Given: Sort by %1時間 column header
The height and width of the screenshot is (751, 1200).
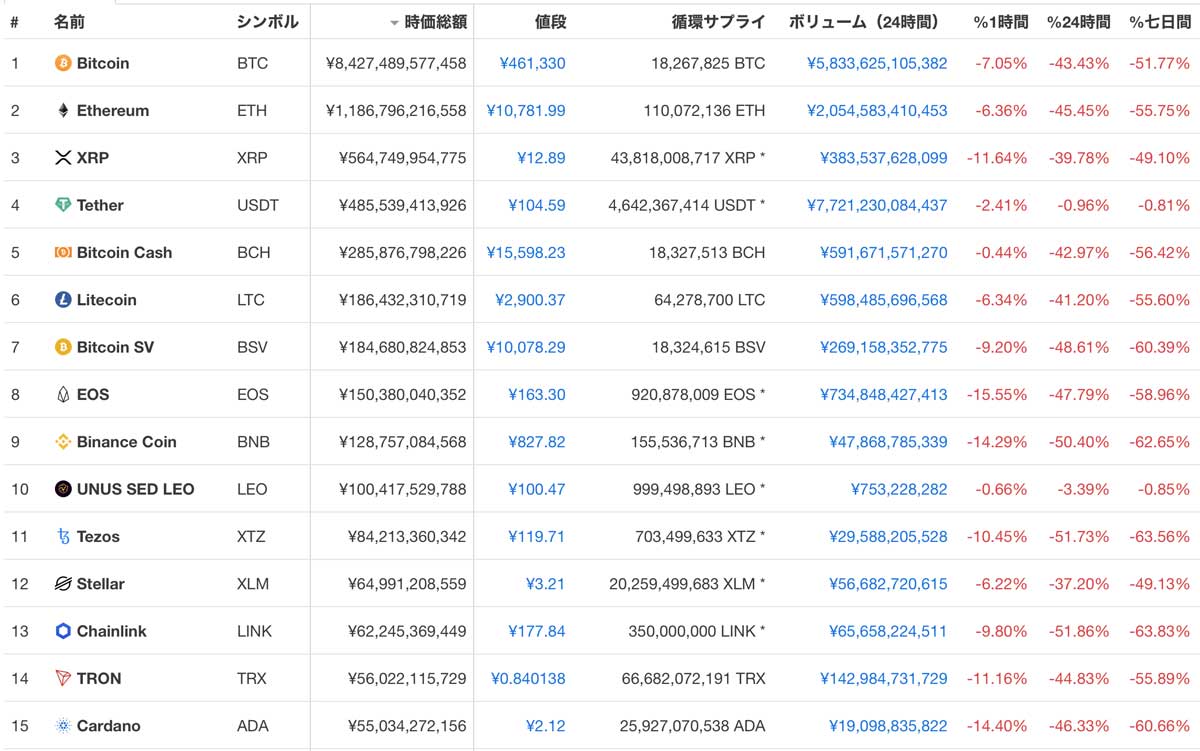Looking at the screenshot, I should click(1000, 21).
